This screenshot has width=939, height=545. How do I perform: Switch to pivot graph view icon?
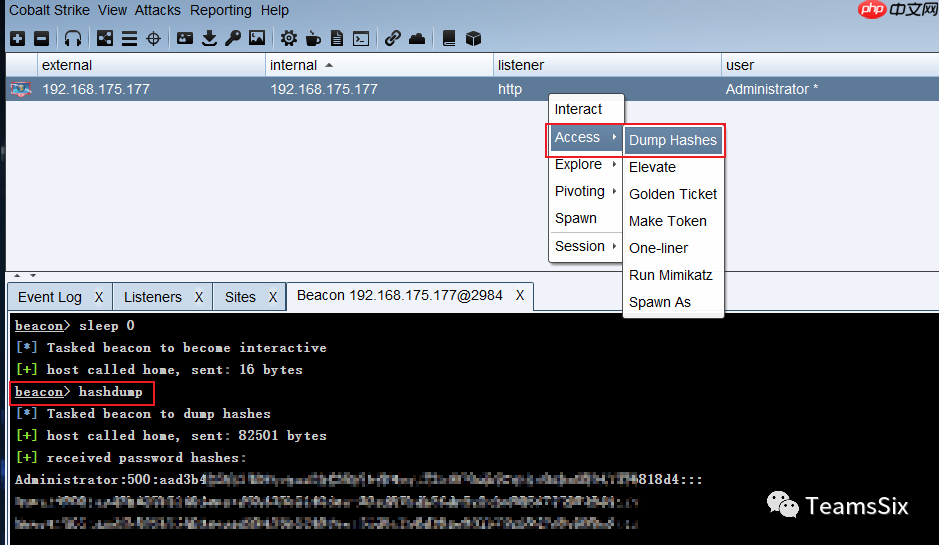coord(105,39)
